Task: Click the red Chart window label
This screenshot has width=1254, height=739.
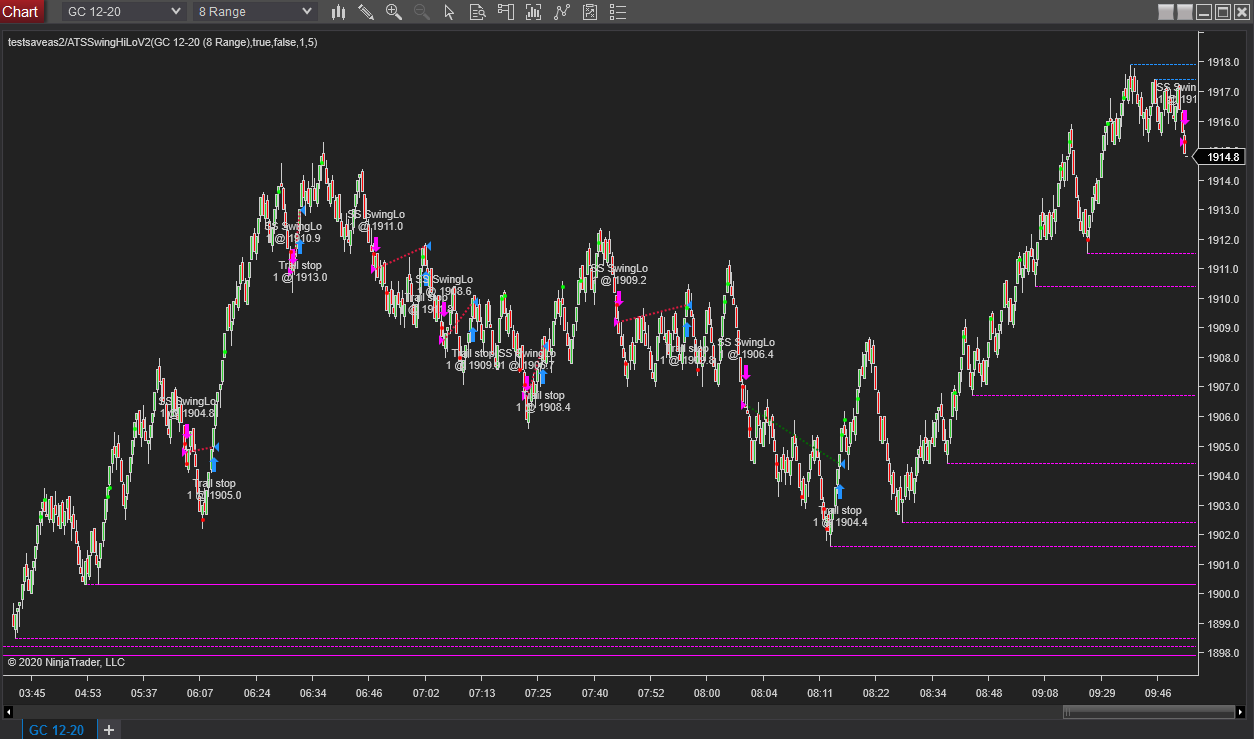Action: pos(22,12)
